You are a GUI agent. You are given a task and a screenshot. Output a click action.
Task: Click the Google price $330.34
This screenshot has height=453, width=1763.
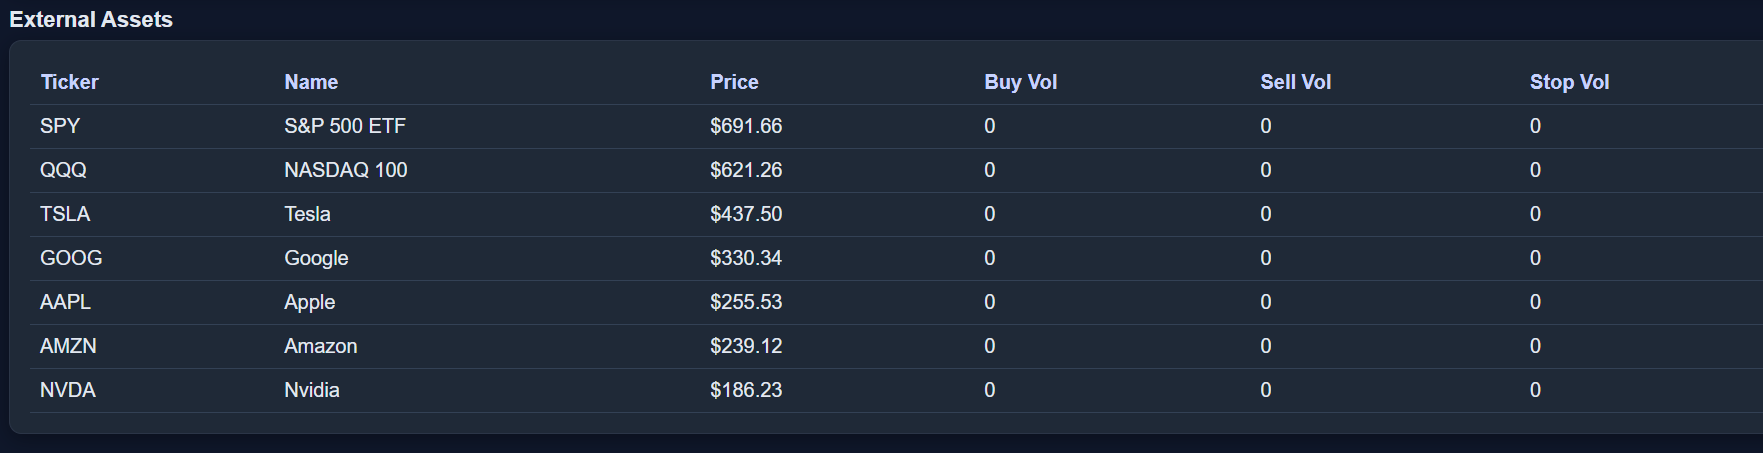(746, 258)
